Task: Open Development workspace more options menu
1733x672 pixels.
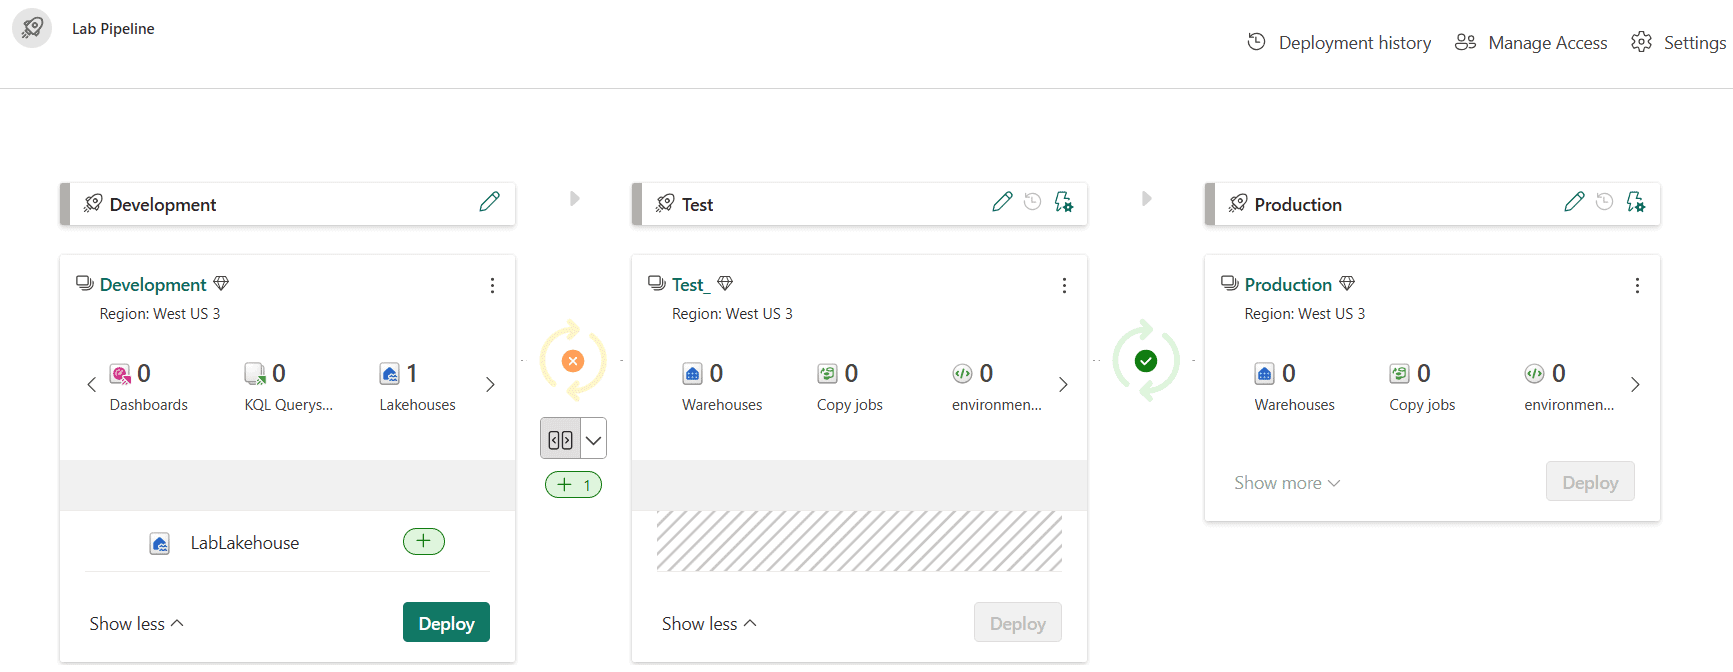Action: click(x=492, y=286)
